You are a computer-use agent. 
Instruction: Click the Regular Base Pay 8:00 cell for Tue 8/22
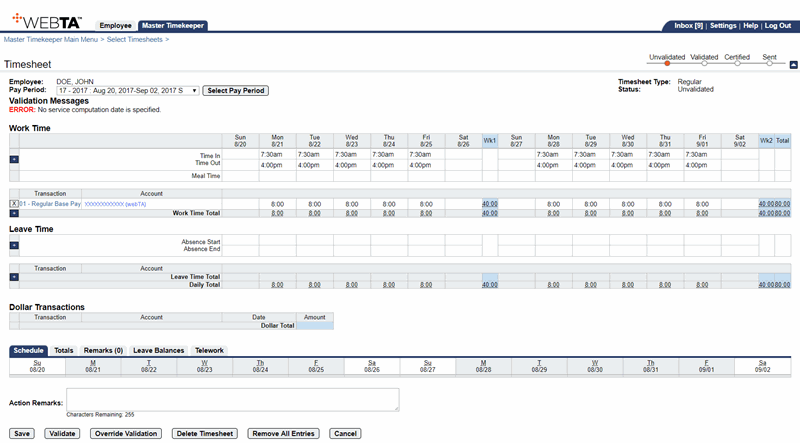(315, 204)
